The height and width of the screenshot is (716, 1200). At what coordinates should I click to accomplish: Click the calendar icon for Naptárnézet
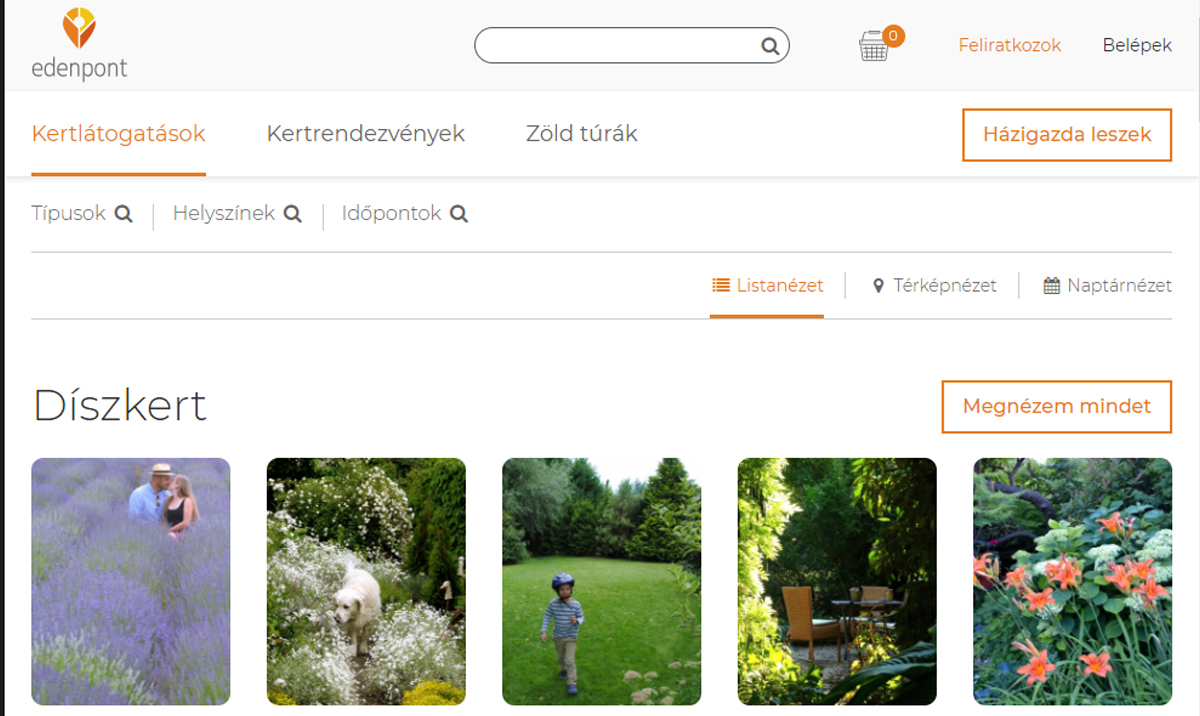1051,286
